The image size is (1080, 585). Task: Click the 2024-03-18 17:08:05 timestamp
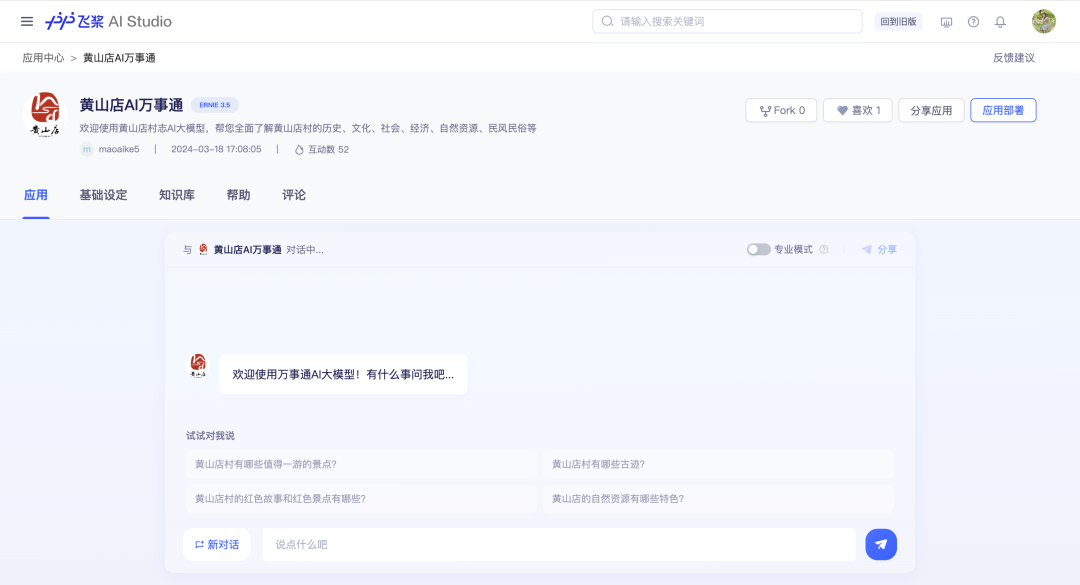216,149
